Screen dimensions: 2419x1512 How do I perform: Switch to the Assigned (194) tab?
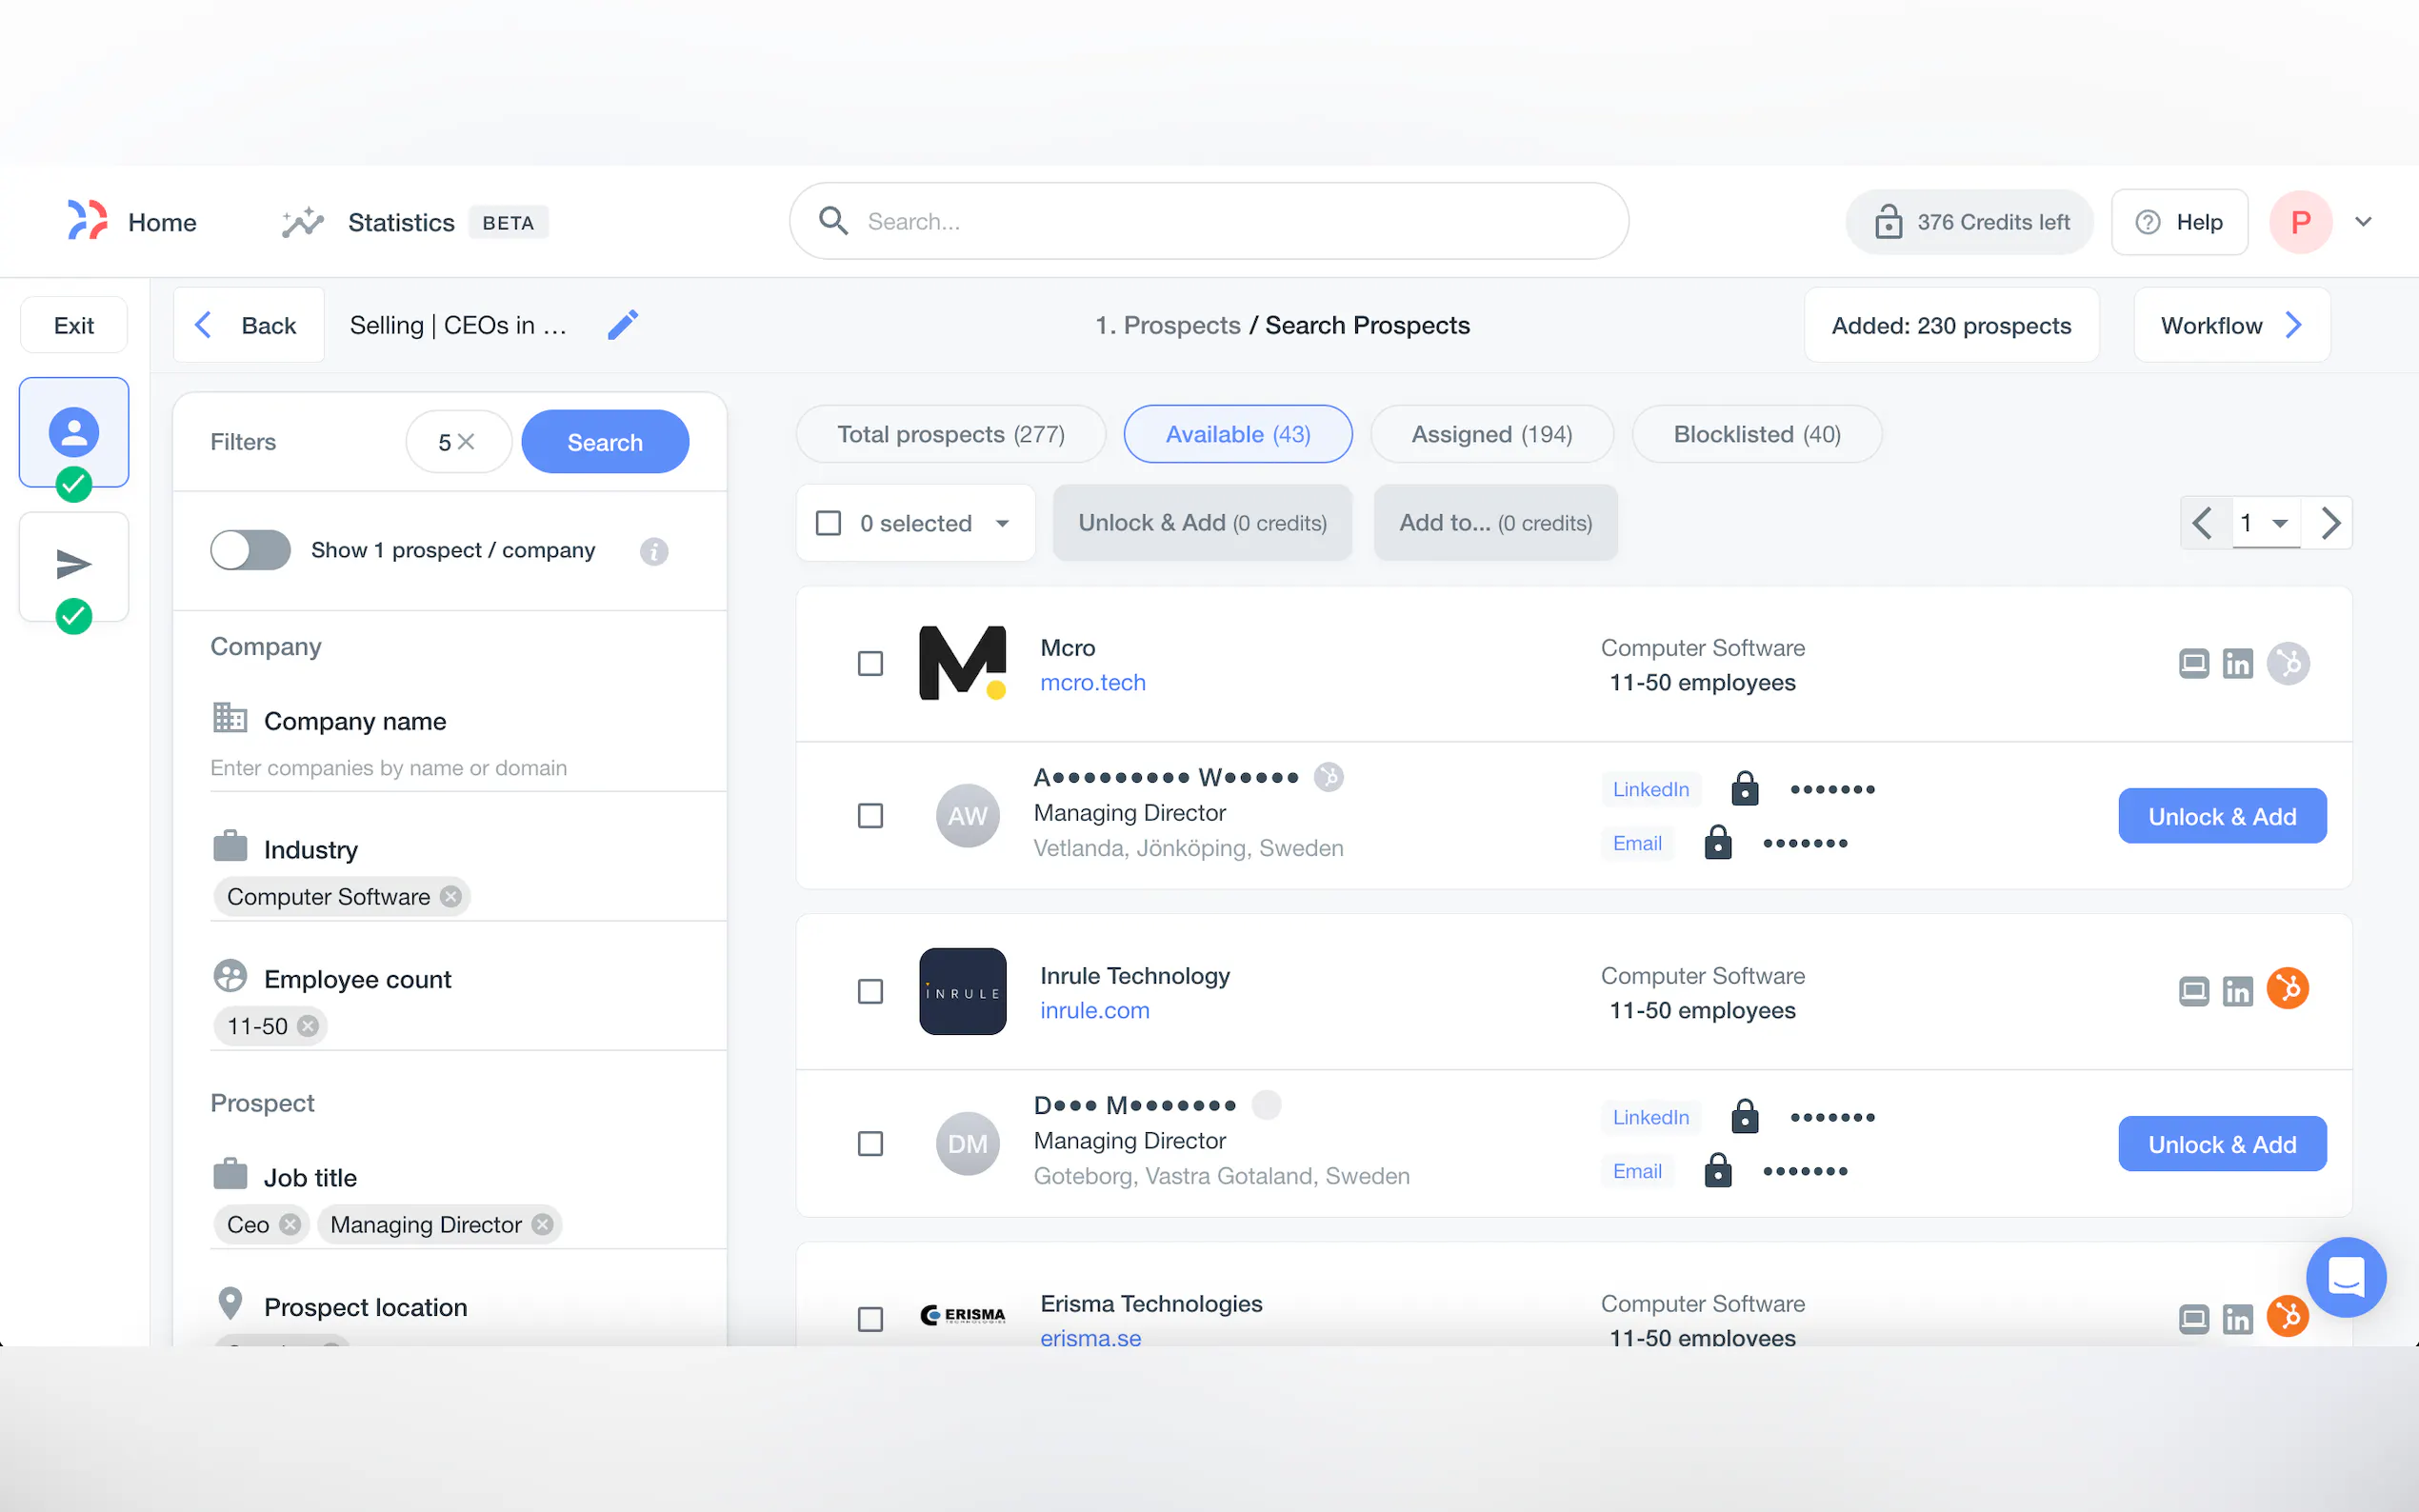tap(1491, 434)
